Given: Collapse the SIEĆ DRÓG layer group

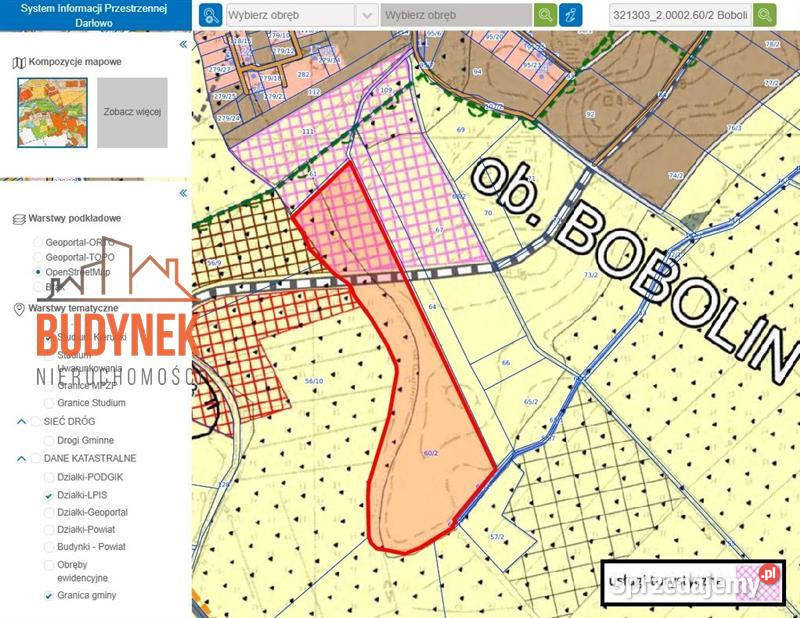Looking at the screenshot, I should pos(21,422).
